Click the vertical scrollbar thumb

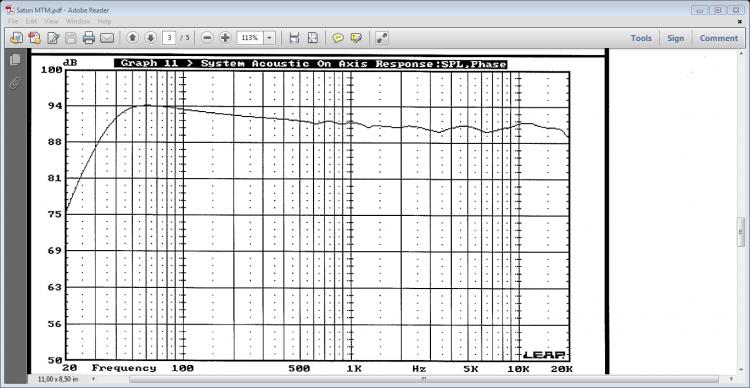coord(740,232)
